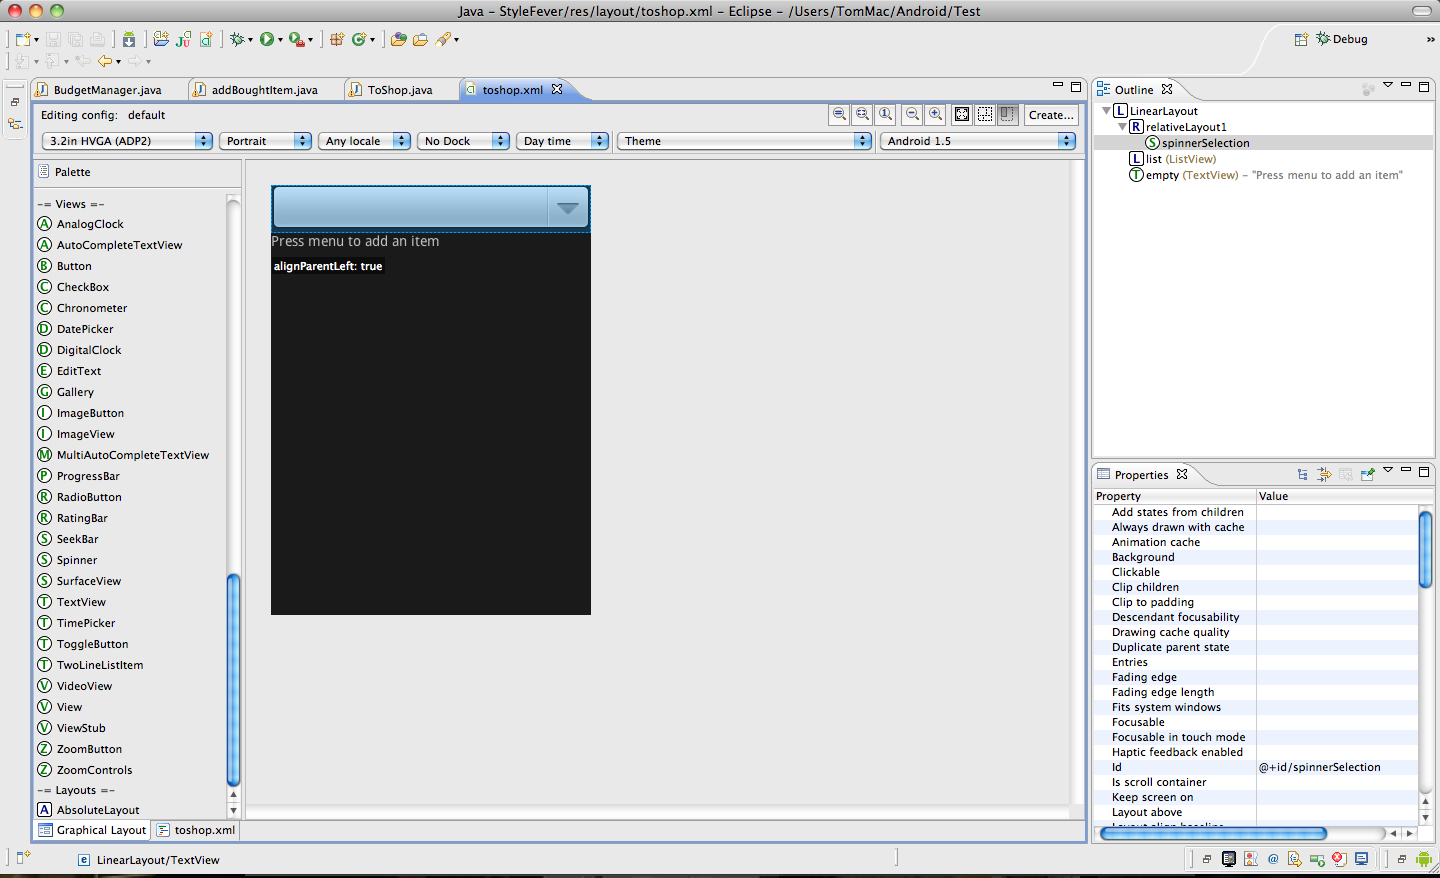Switch to BudgetManager.java tab

coord(108,90)
